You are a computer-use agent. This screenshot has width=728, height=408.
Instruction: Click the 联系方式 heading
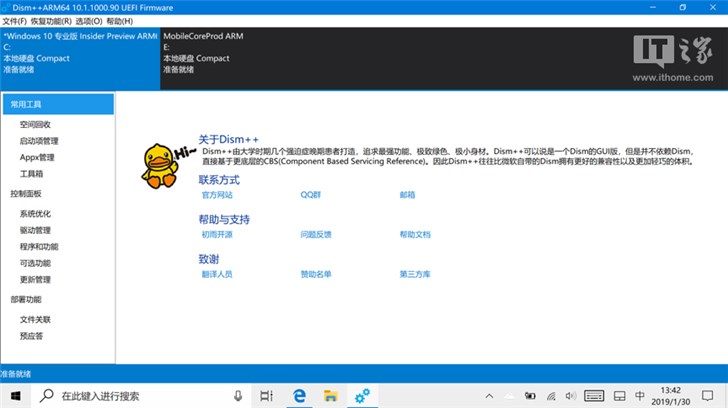219,180
